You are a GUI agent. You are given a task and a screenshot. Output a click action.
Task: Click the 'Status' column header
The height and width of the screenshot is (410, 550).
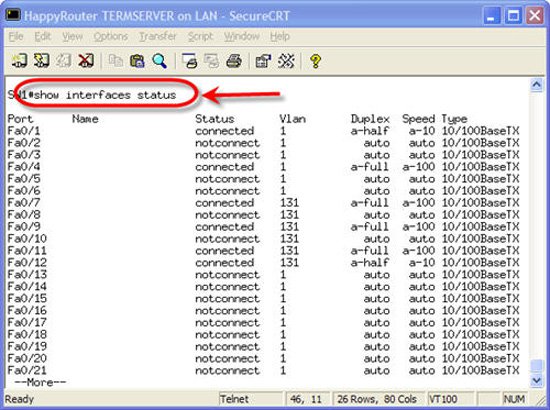(x=214, y=119)
